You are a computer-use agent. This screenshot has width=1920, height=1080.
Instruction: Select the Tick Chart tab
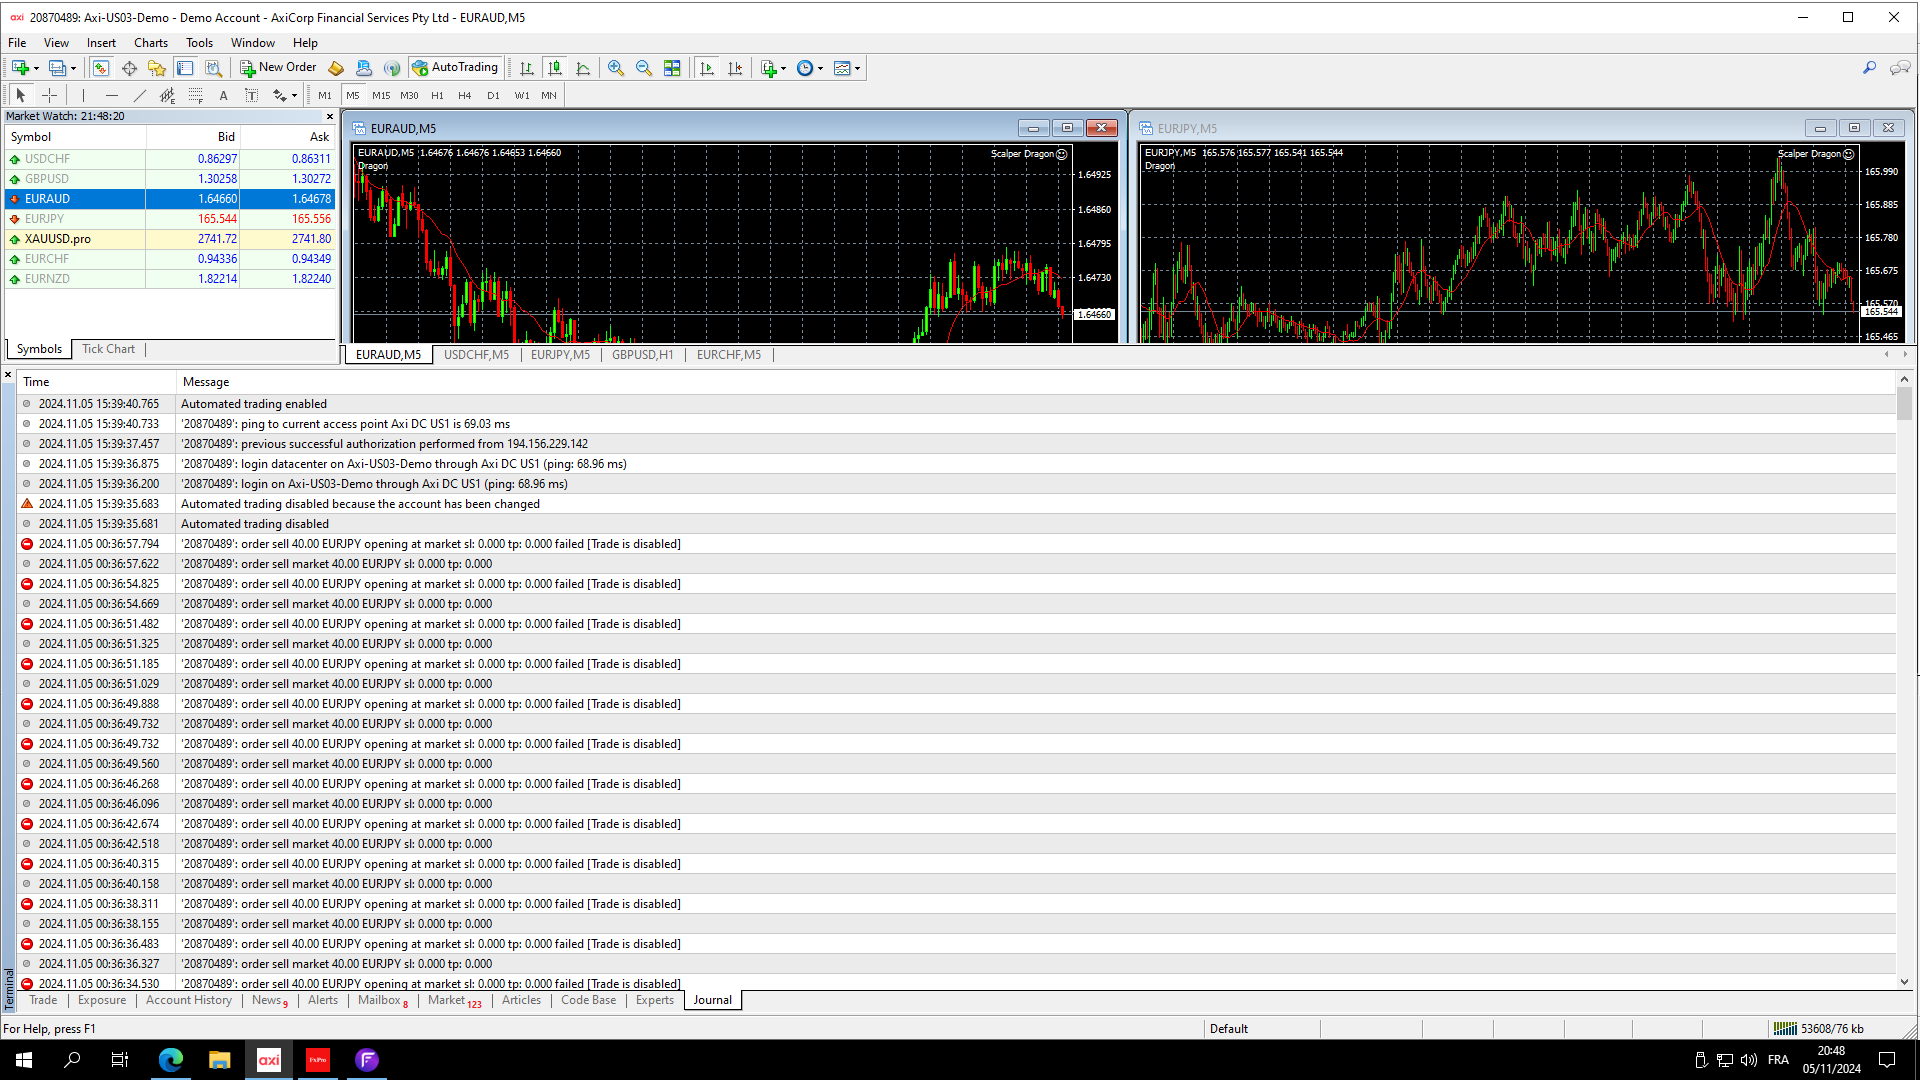tap(108, 349)
